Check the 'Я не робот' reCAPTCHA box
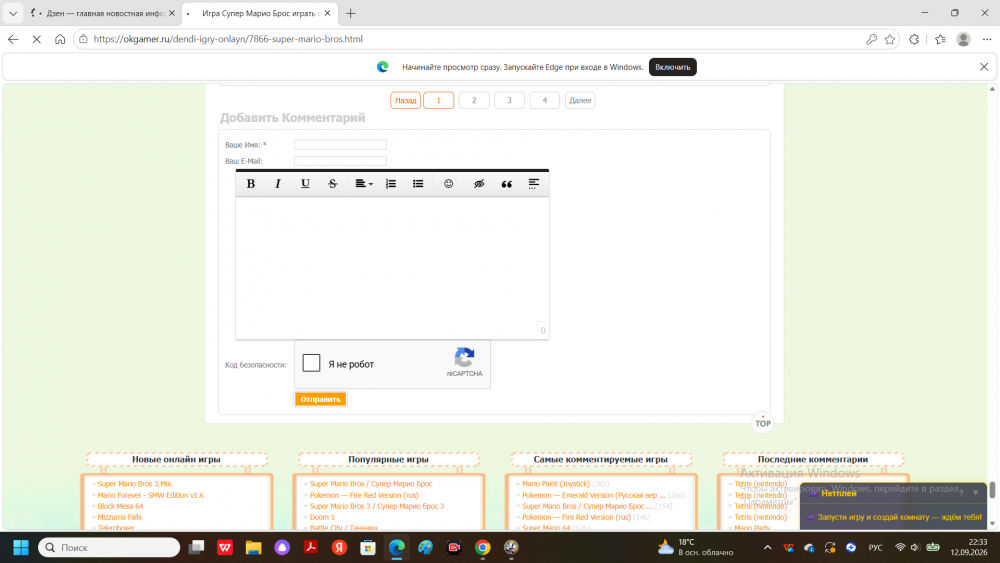 tap(311, 363)
